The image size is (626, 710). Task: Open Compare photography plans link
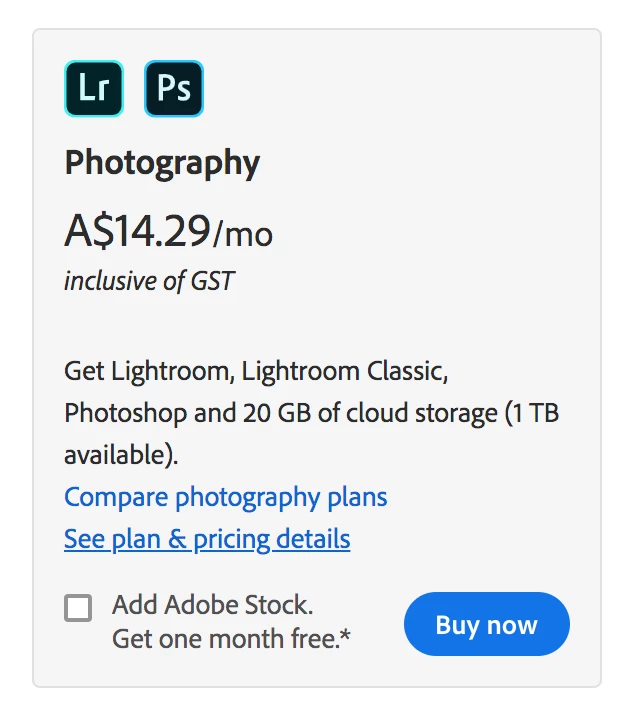coord(225,497)
